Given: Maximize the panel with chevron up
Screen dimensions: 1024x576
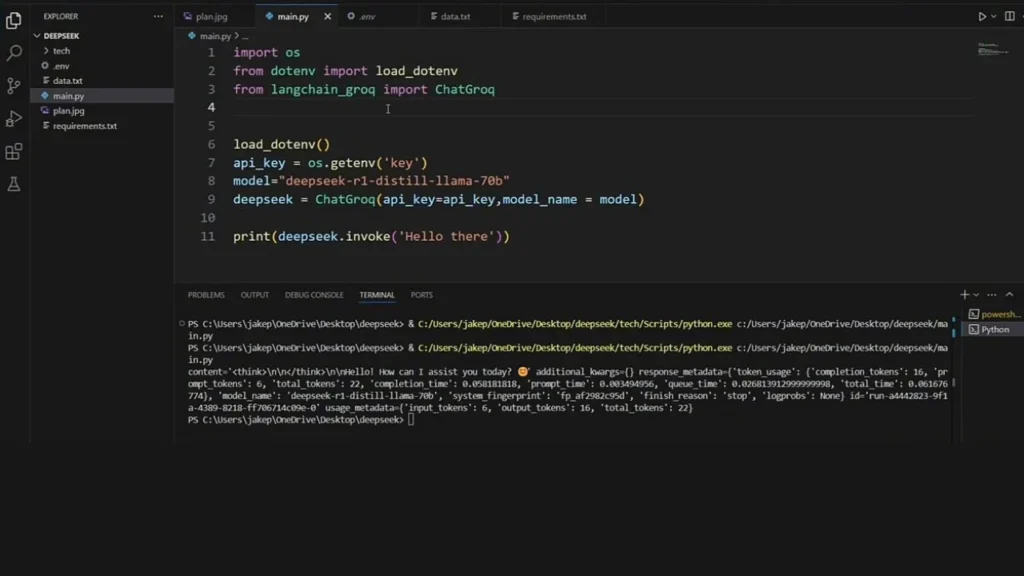Looking at the screenshot, I should (1010, 295).
